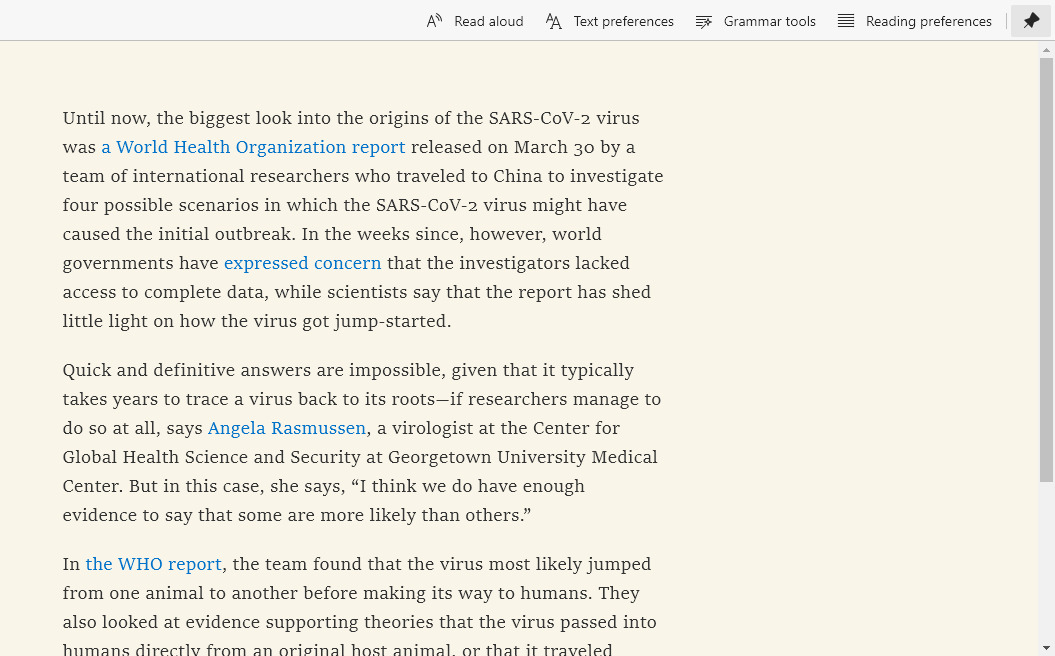Click the Text preferences font-size icon
Screen dimensions: 1055x656
[x=554, y=21]
